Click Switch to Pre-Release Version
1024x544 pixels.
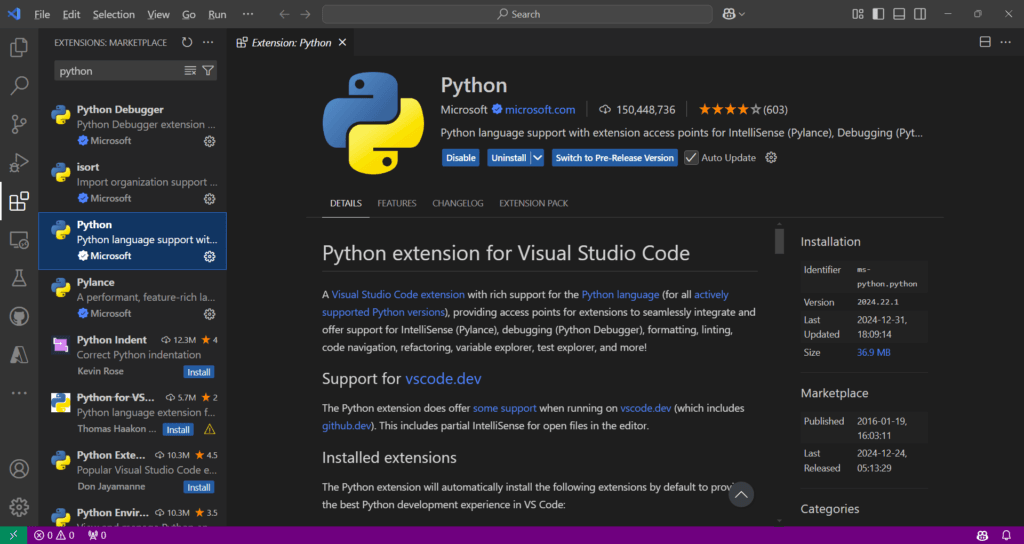(x=615, y=157)
